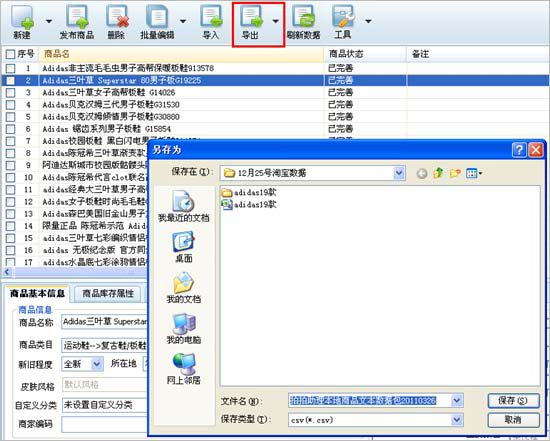Open the 文件名 filename dropdown arrow

pyautogui.click(x=456, y=400)
